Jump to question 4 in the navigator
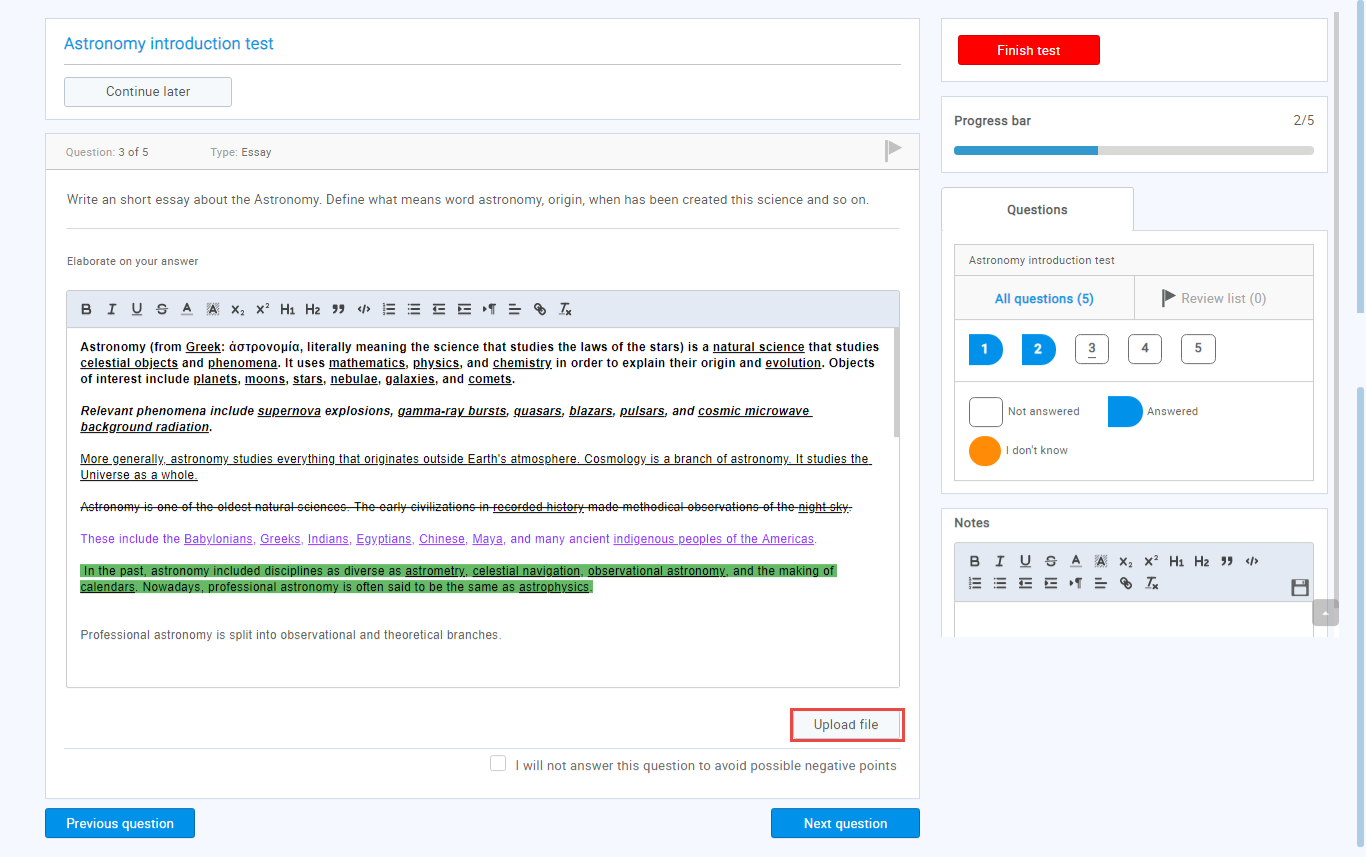 click(1144, 348)
